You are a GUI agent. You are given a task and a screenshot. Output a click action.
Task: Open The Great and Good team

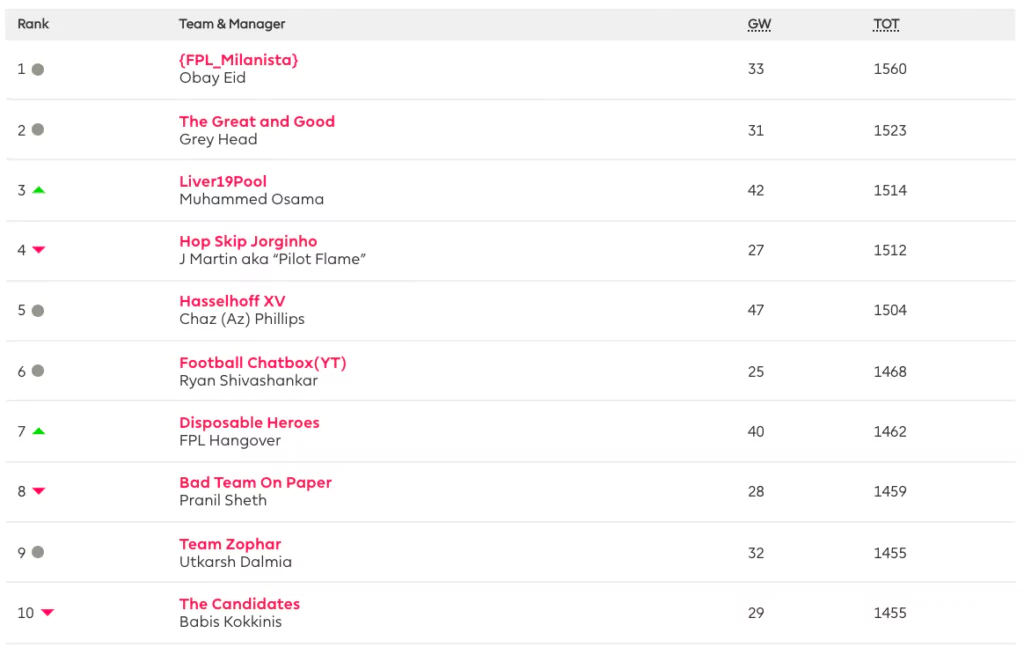click(257, 121)
